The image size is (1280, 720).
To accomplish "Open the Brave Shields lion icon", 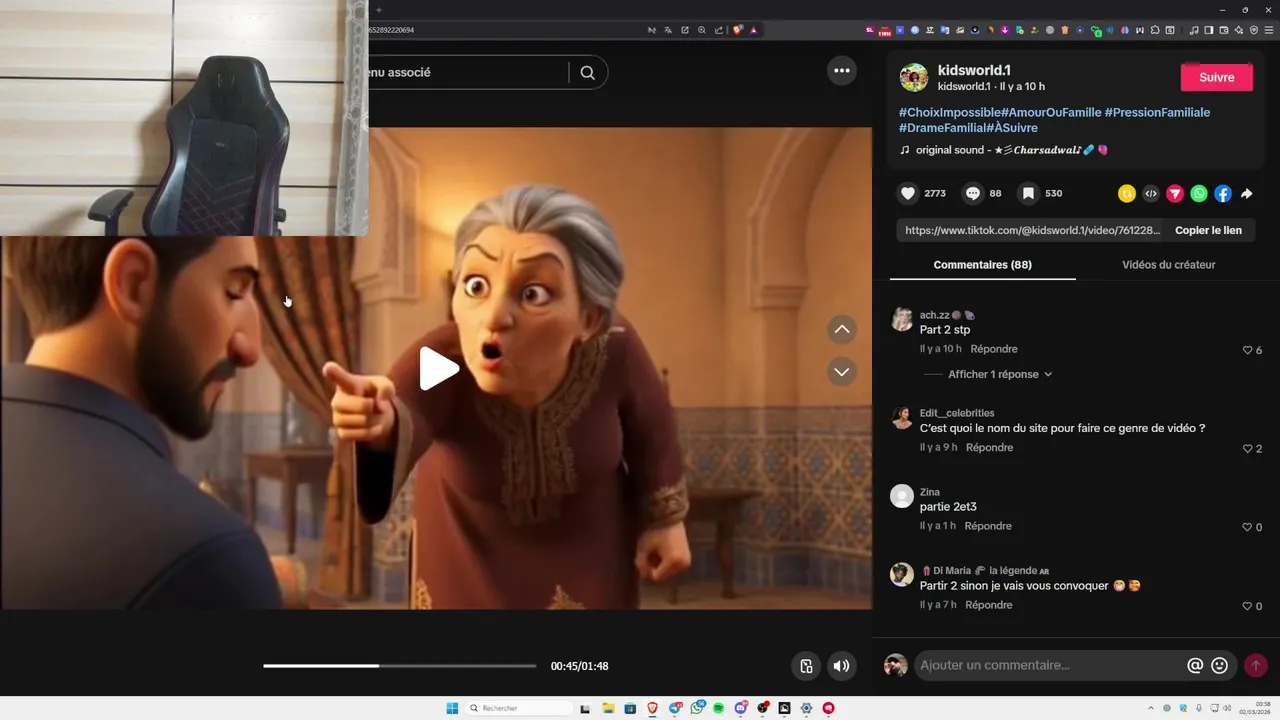I will 738,30.
